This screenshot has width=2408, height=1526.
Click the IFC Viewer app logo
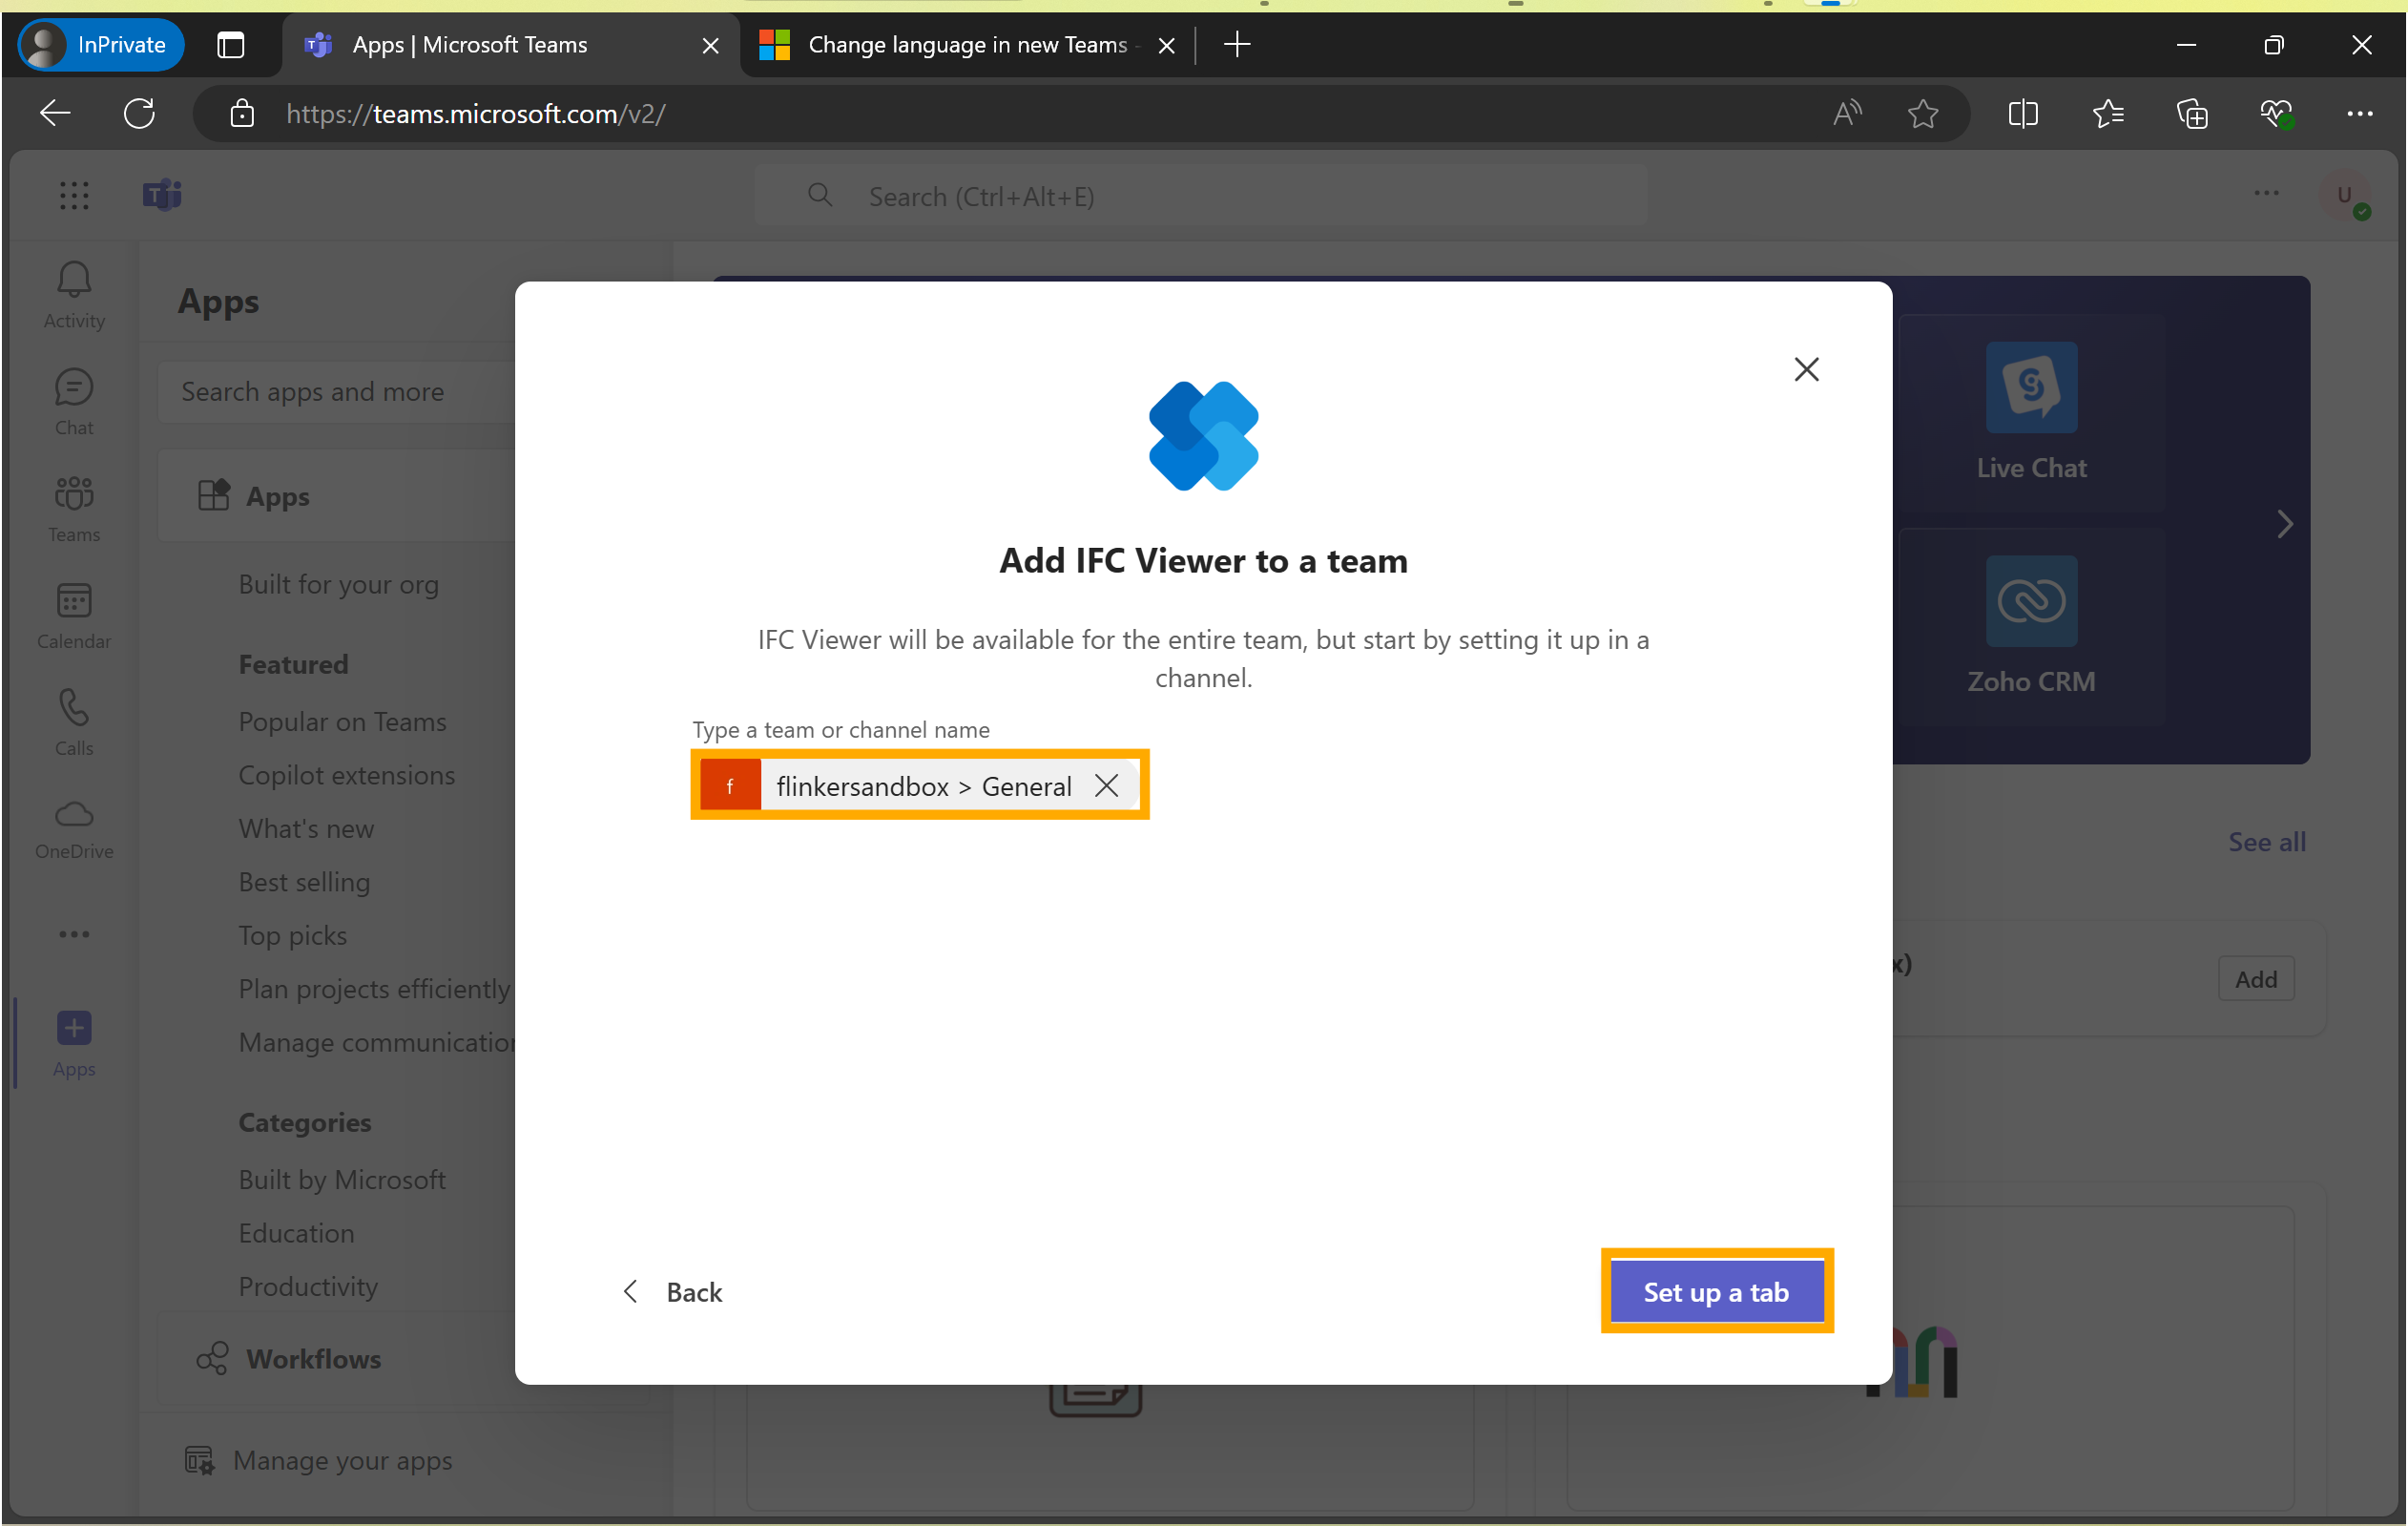coord(1203,436)
